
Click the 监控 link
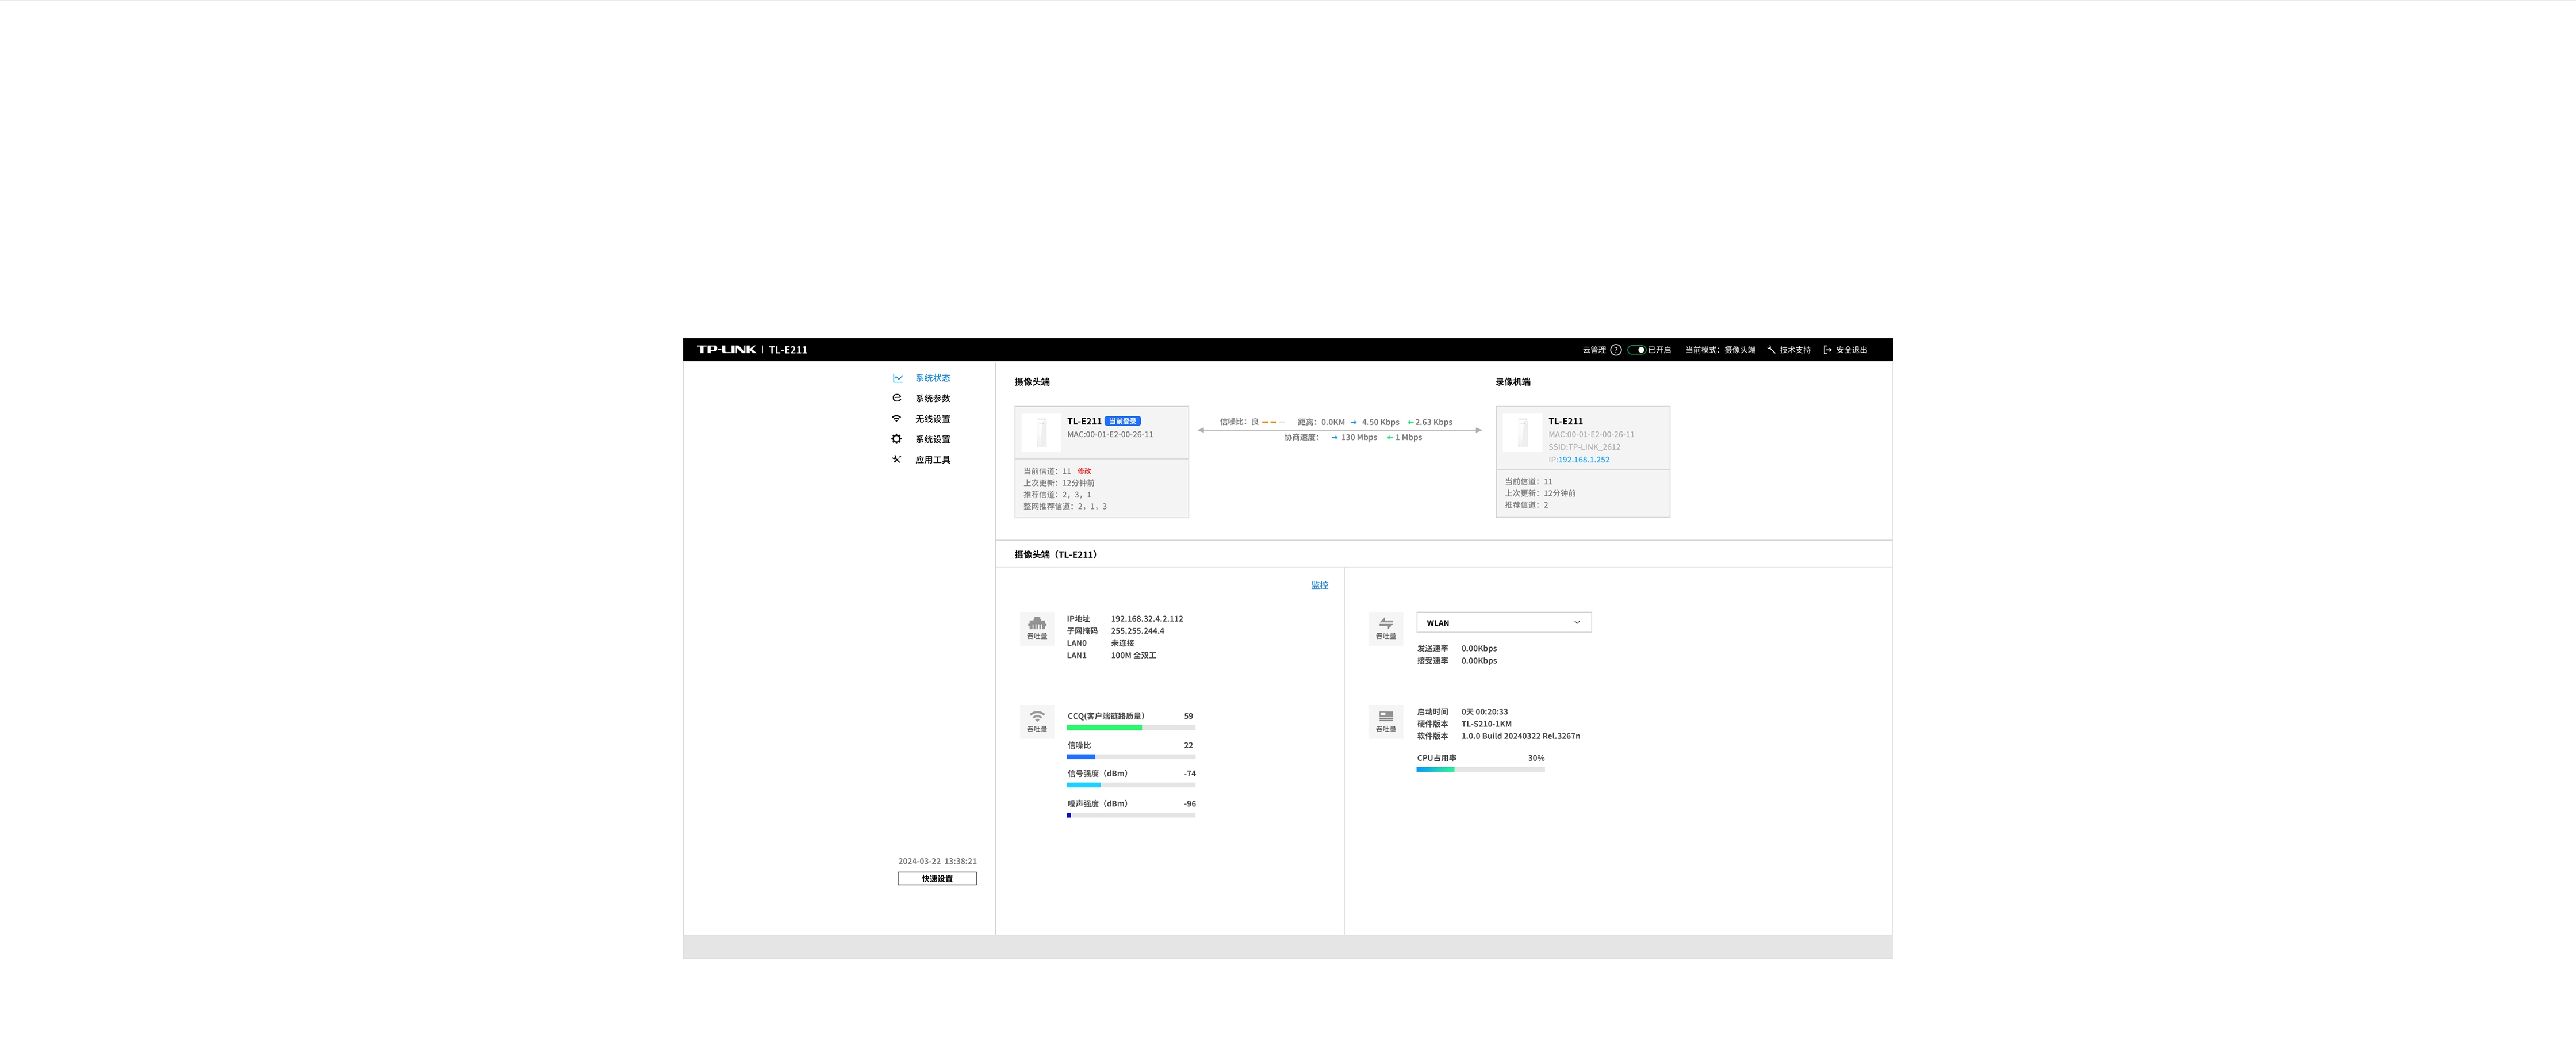[1319, 586]
